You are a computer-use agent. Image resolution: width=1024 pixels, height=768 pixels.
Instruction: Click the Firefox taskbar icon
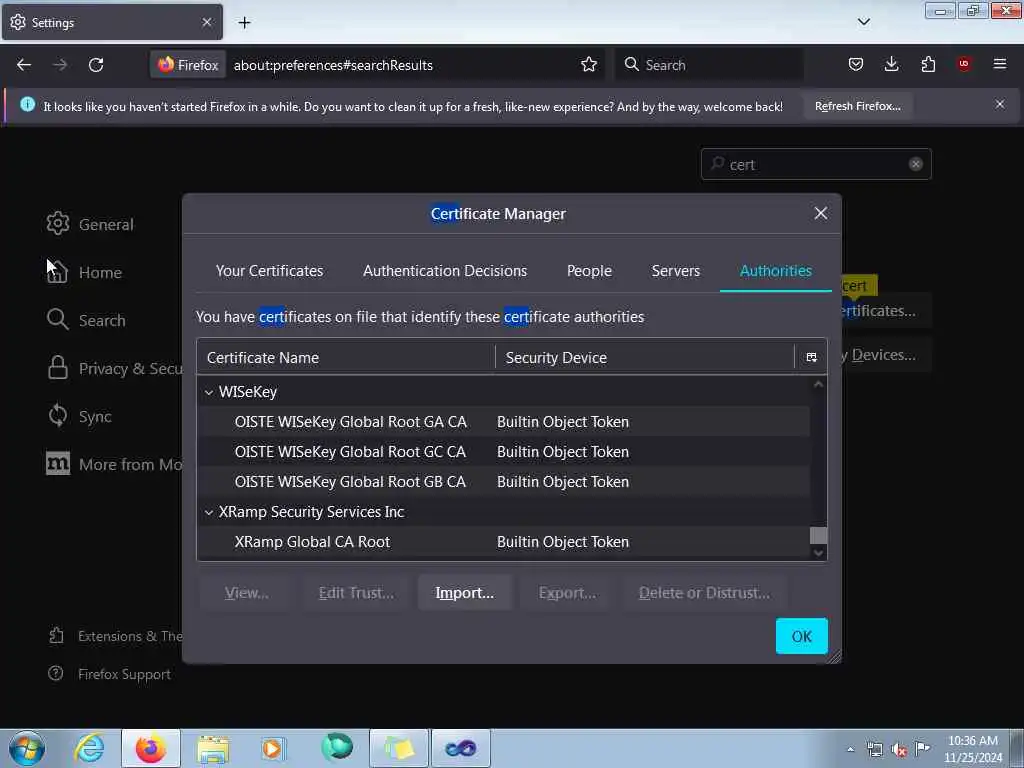click(151, 748)
